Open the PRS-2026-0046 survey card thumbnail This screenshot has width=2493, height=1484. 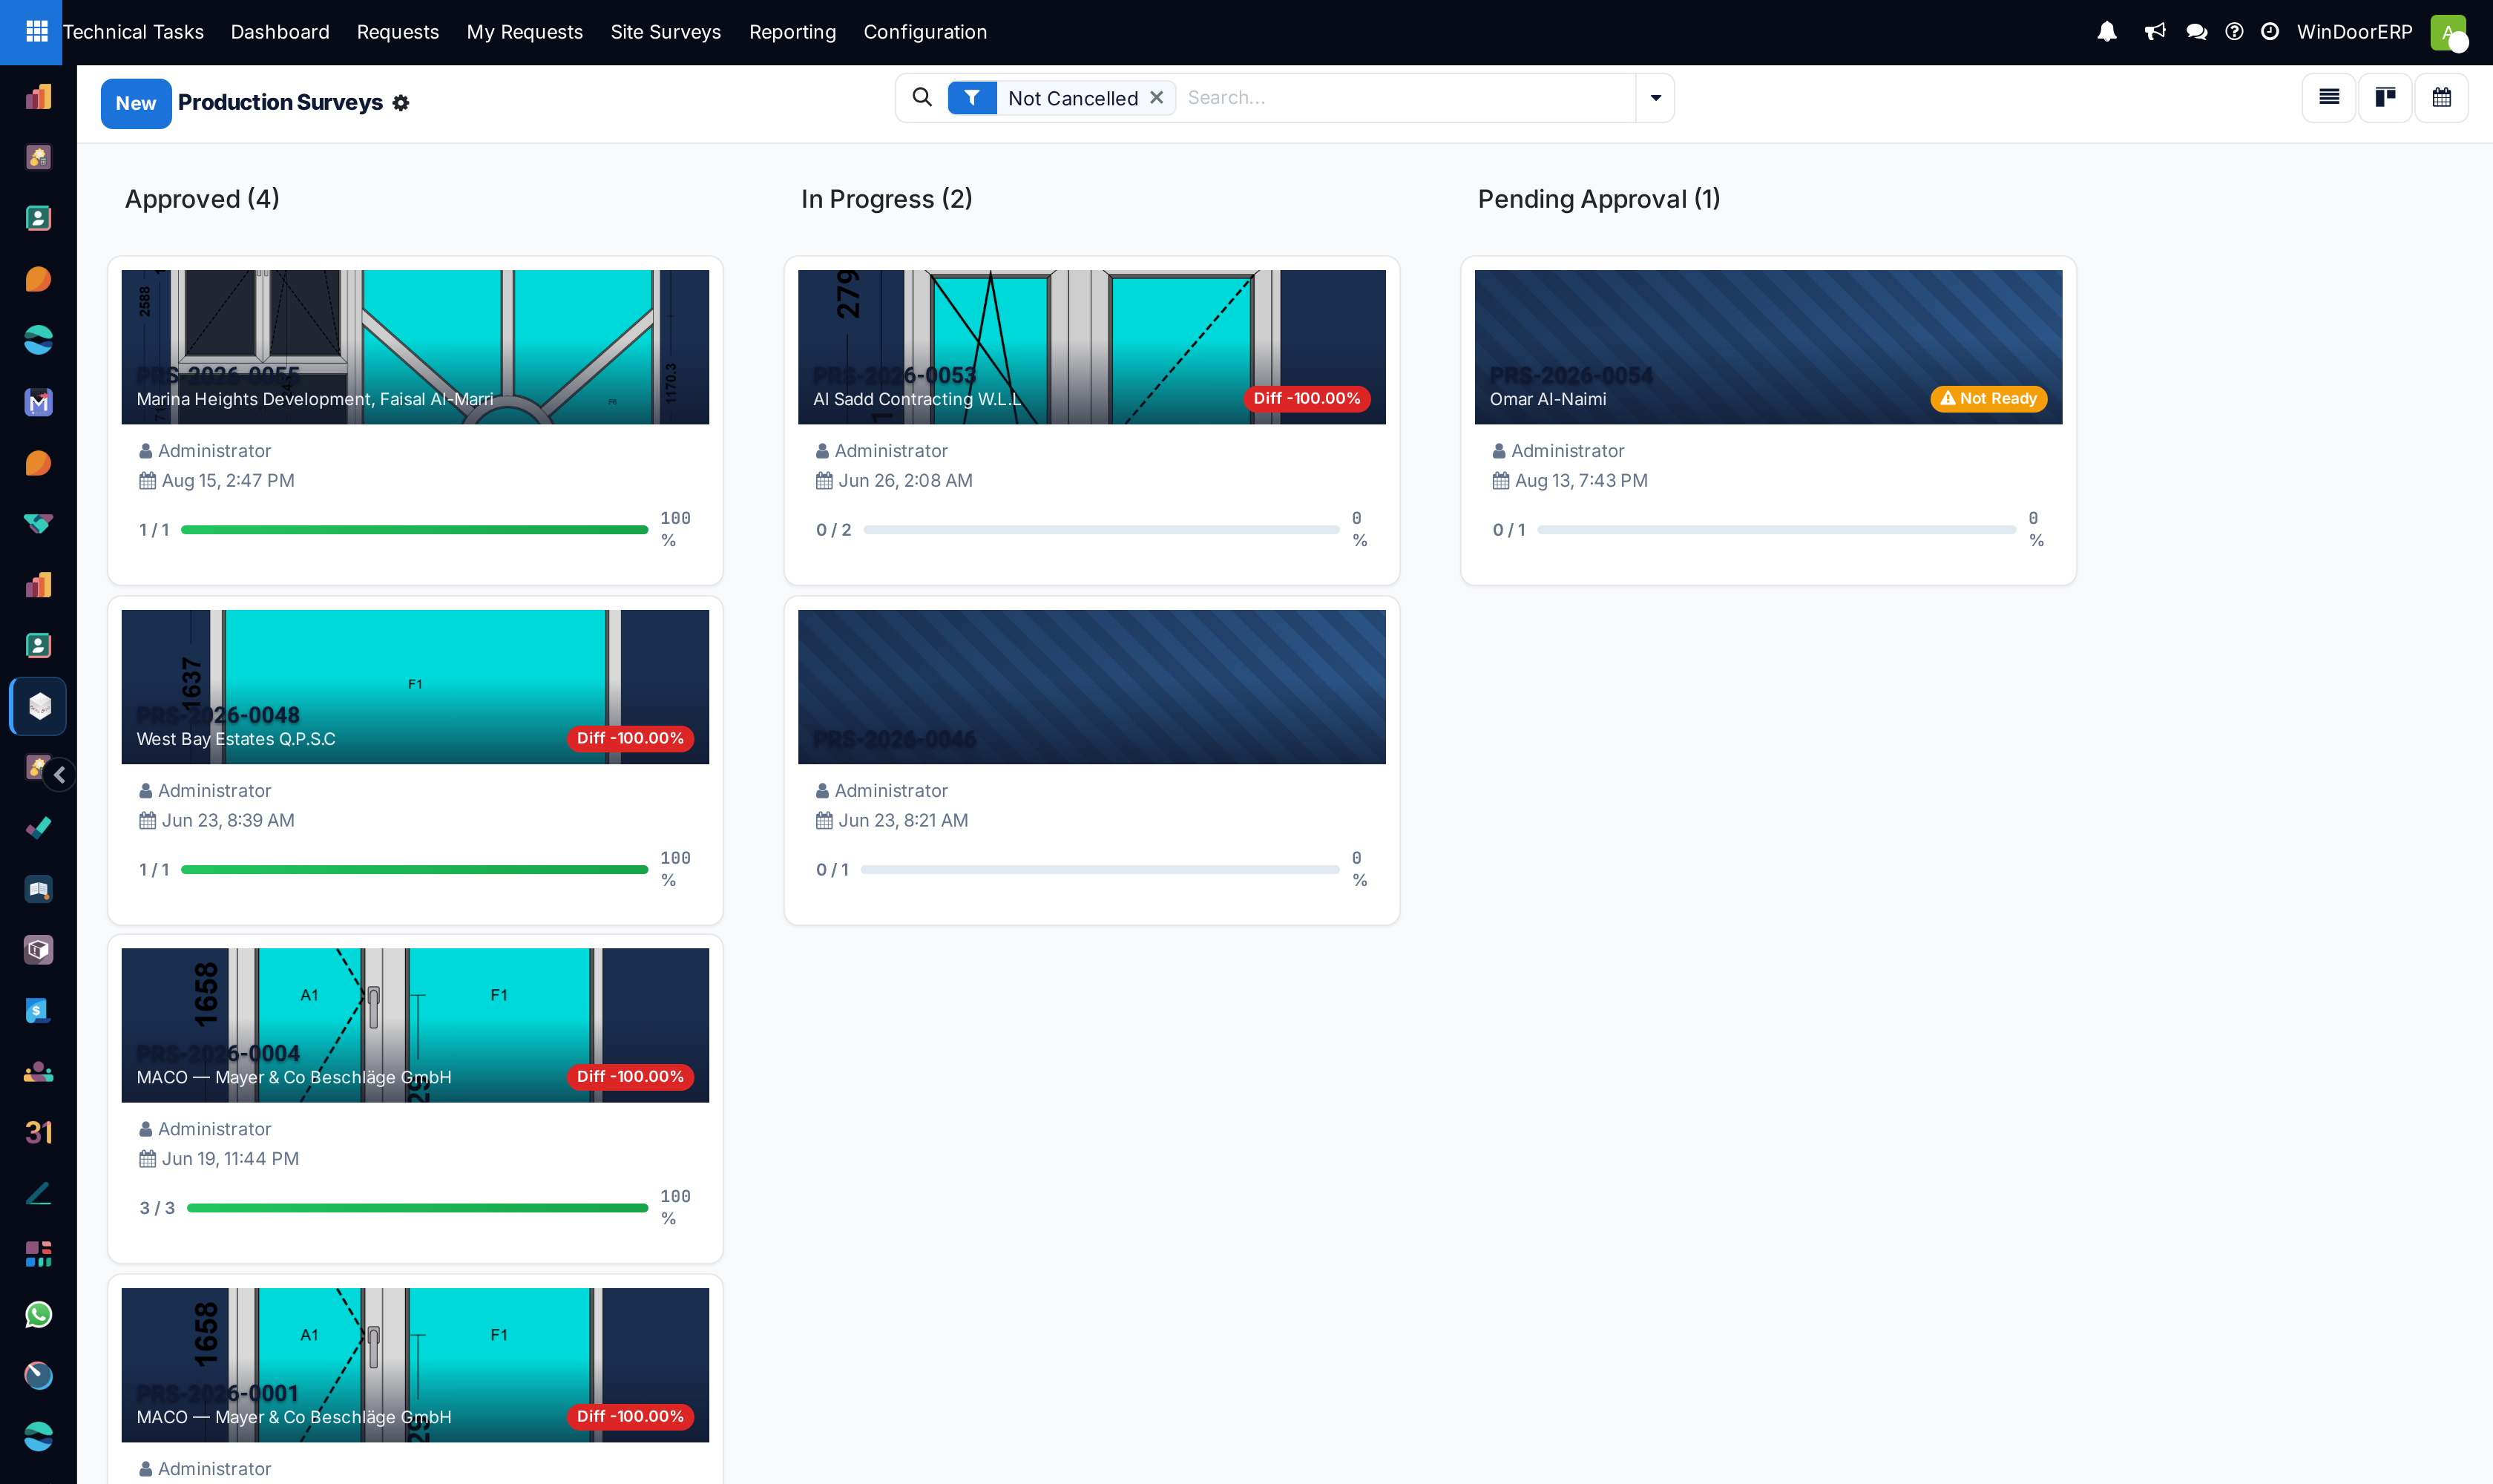point(1092,687)
